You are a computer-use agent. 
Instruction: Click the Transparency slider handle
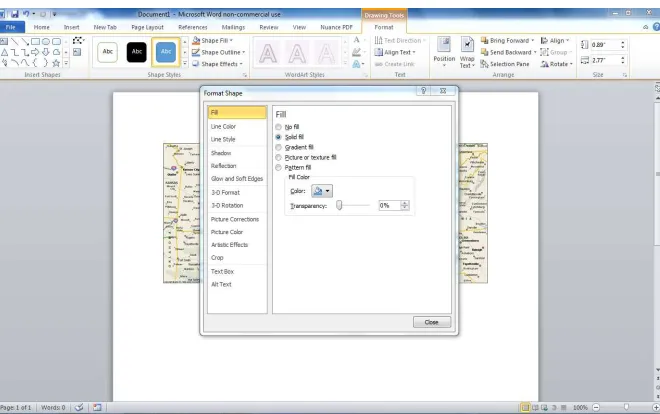tap(339, 205)
